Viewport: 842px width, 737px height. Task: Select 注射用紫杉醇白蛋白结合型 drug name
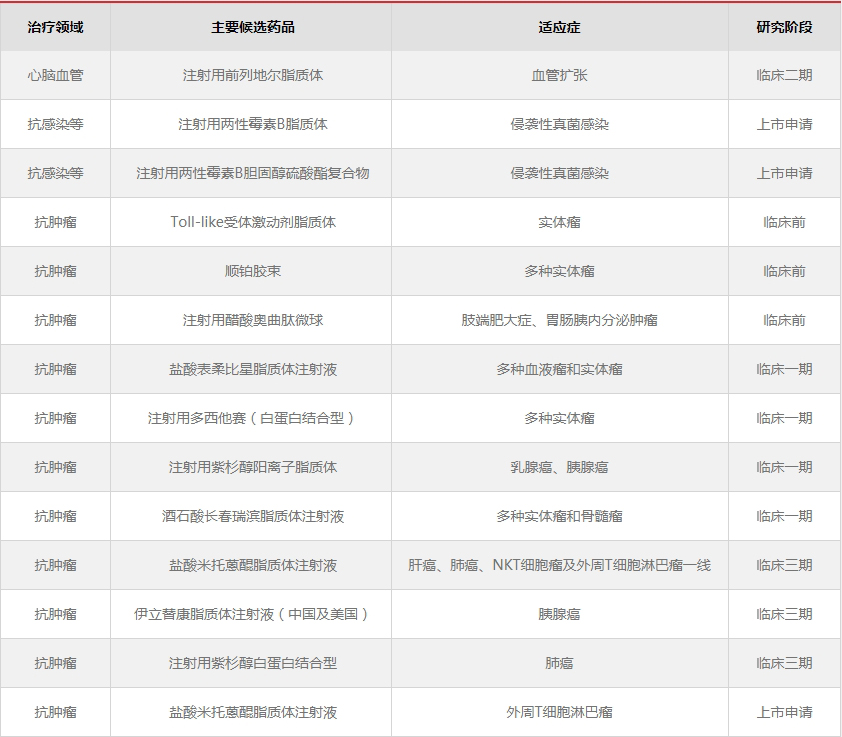click(252, 663)
